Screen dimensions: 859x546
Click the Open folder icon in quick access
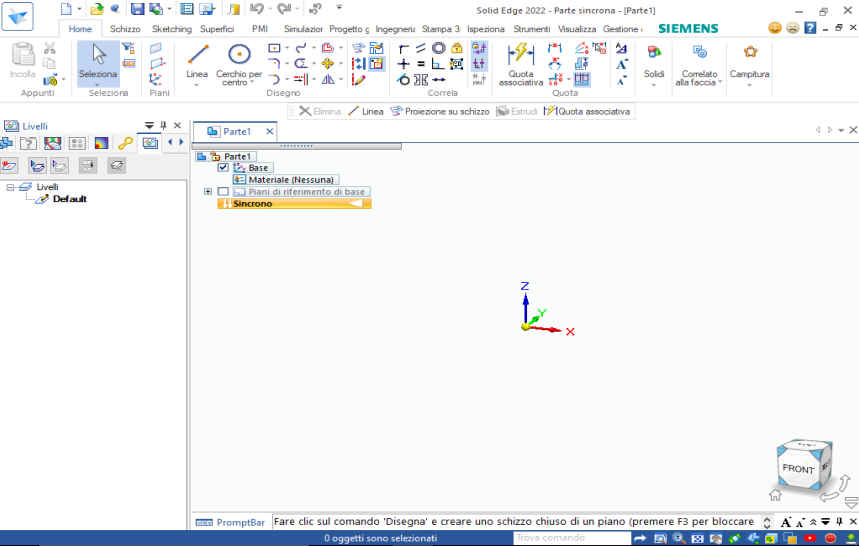pyautogui.click(x=97, y=9)
